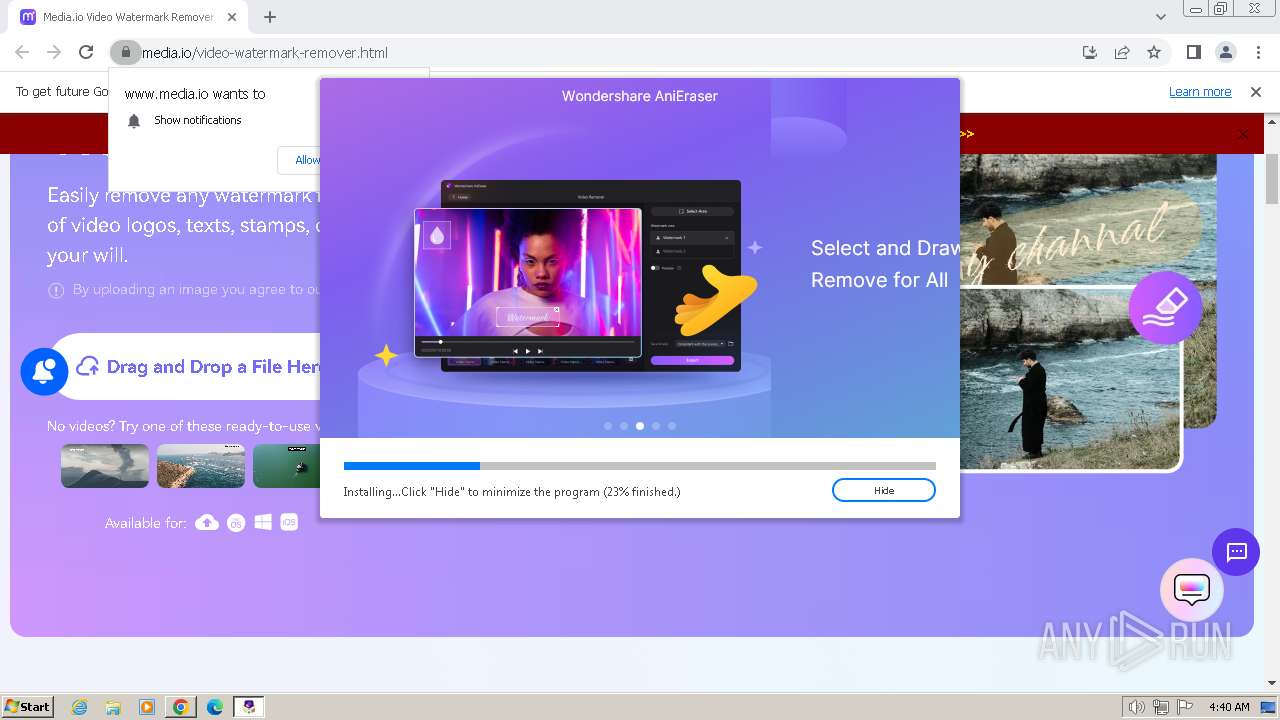Click the Hide button in installer
Image resolution: width=1280 pixels, height=720 pixels.
click(x=883, y=490)
